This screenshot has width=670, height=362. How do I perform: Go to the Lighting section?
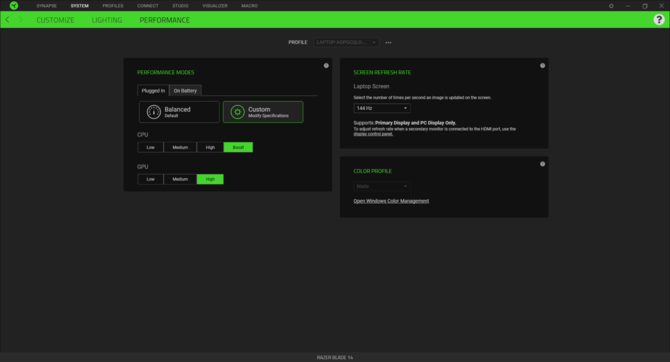tap(107, 20)
